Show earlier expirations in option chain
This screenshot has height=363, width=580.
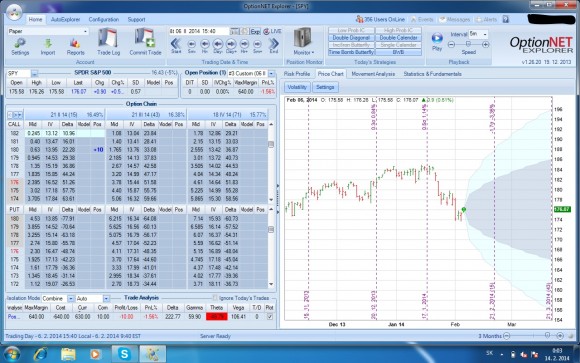tap(10, 115)
